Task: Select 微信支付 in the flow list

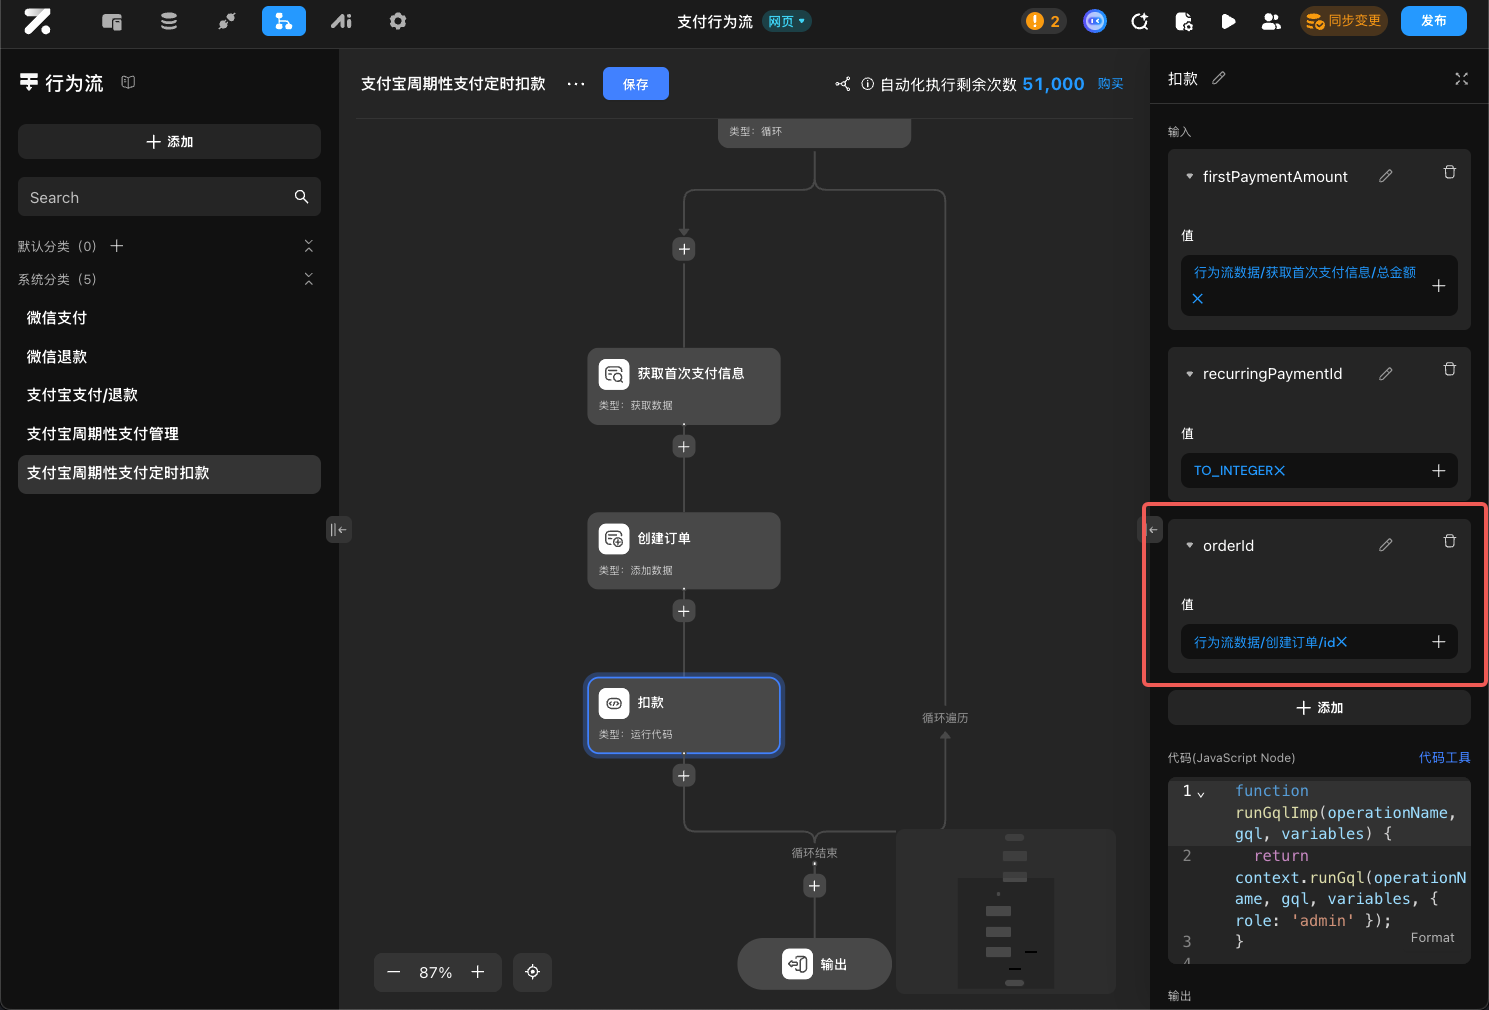Action: point(57,318)
